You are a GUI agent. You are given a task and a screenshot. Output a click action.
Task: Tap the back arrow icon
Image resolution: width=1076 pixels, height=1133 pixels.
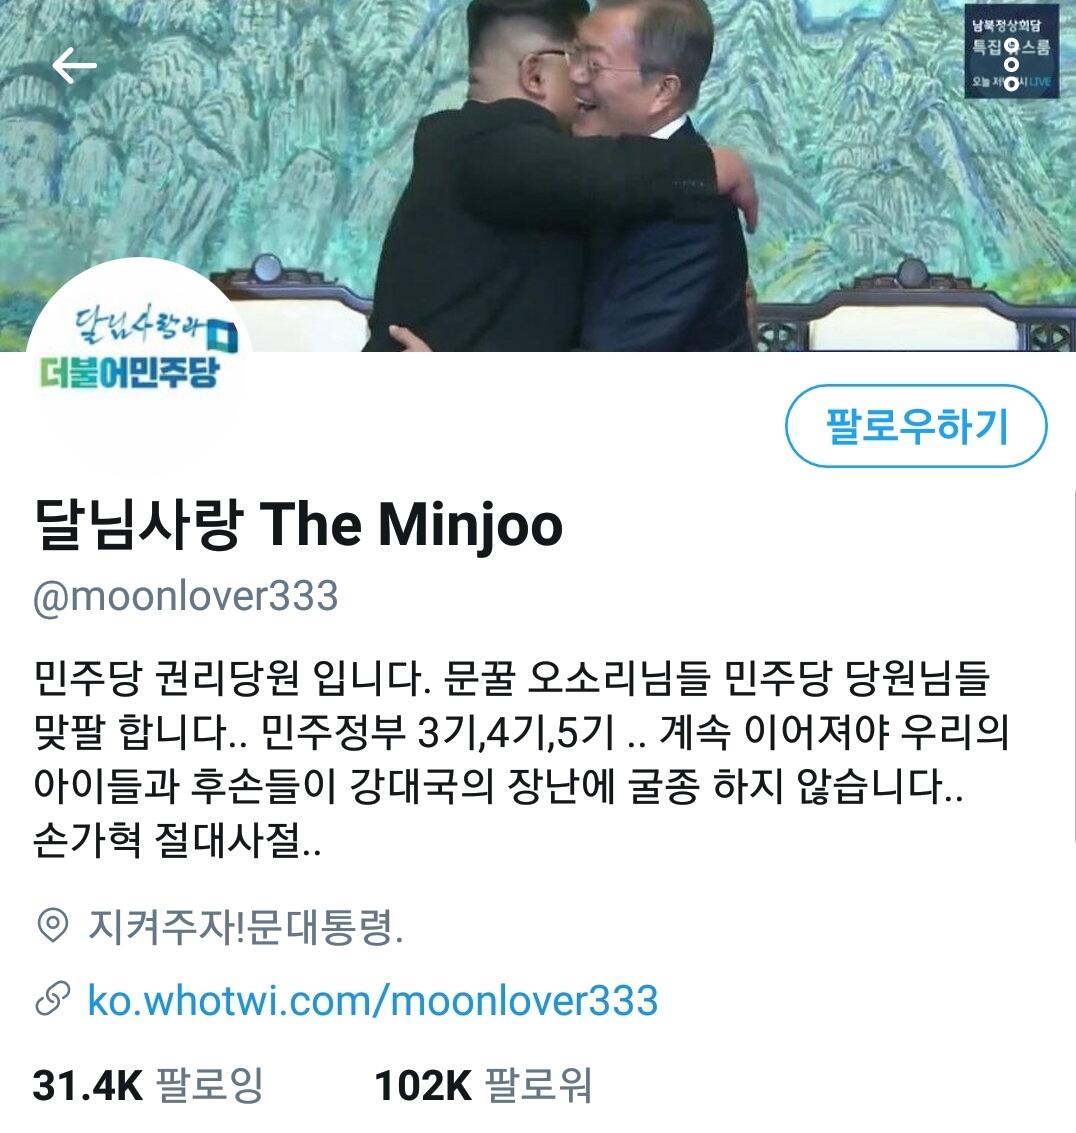(x=74, y=66)
